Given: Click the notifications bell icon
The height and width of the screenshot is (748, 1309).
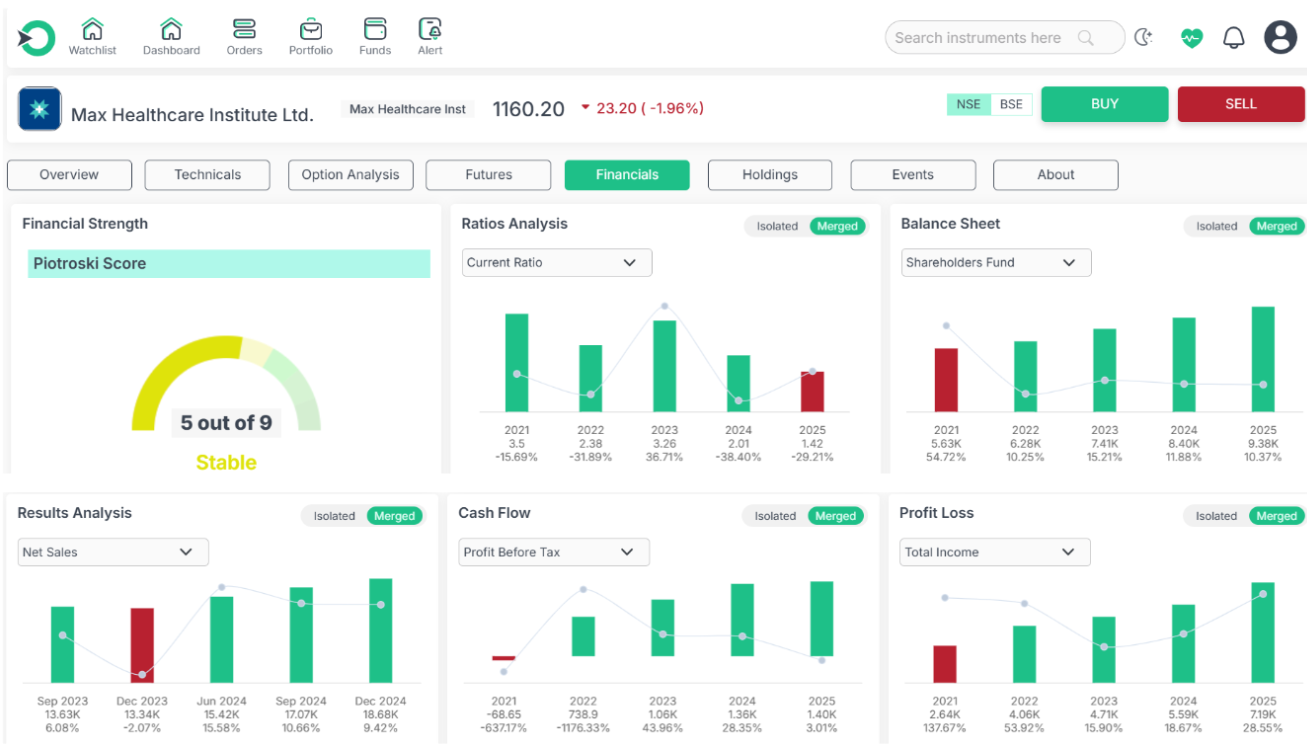Looking at the screenshot, I should pyautogui.click(x=1234, y=38).
